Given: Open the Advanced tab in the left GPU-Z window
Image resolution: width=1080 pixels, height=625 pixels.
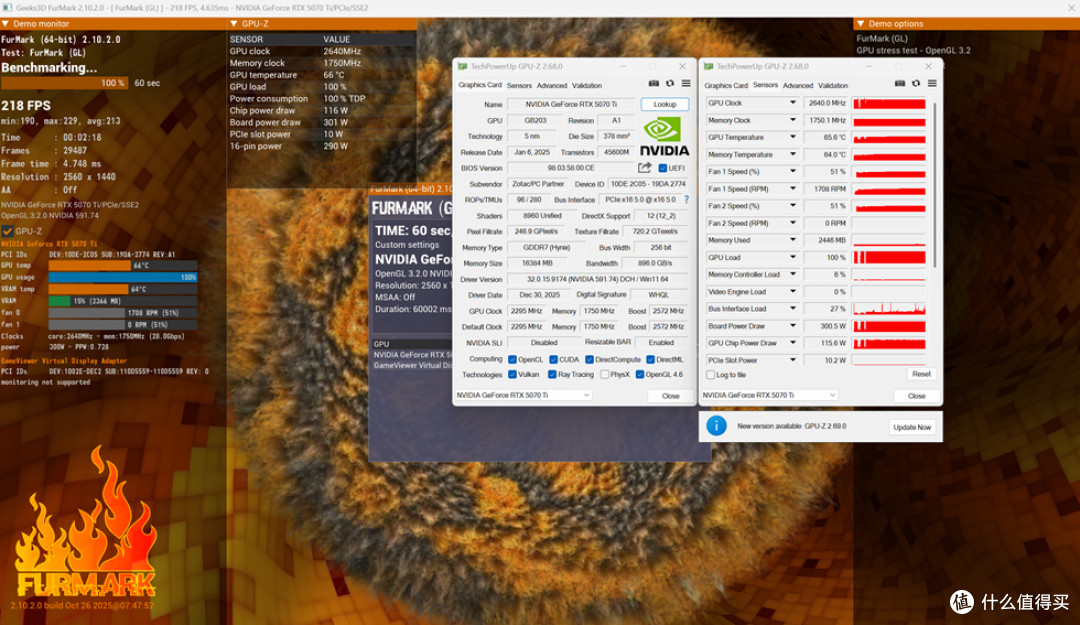Looking at the screenshot, I should point(552,85).
